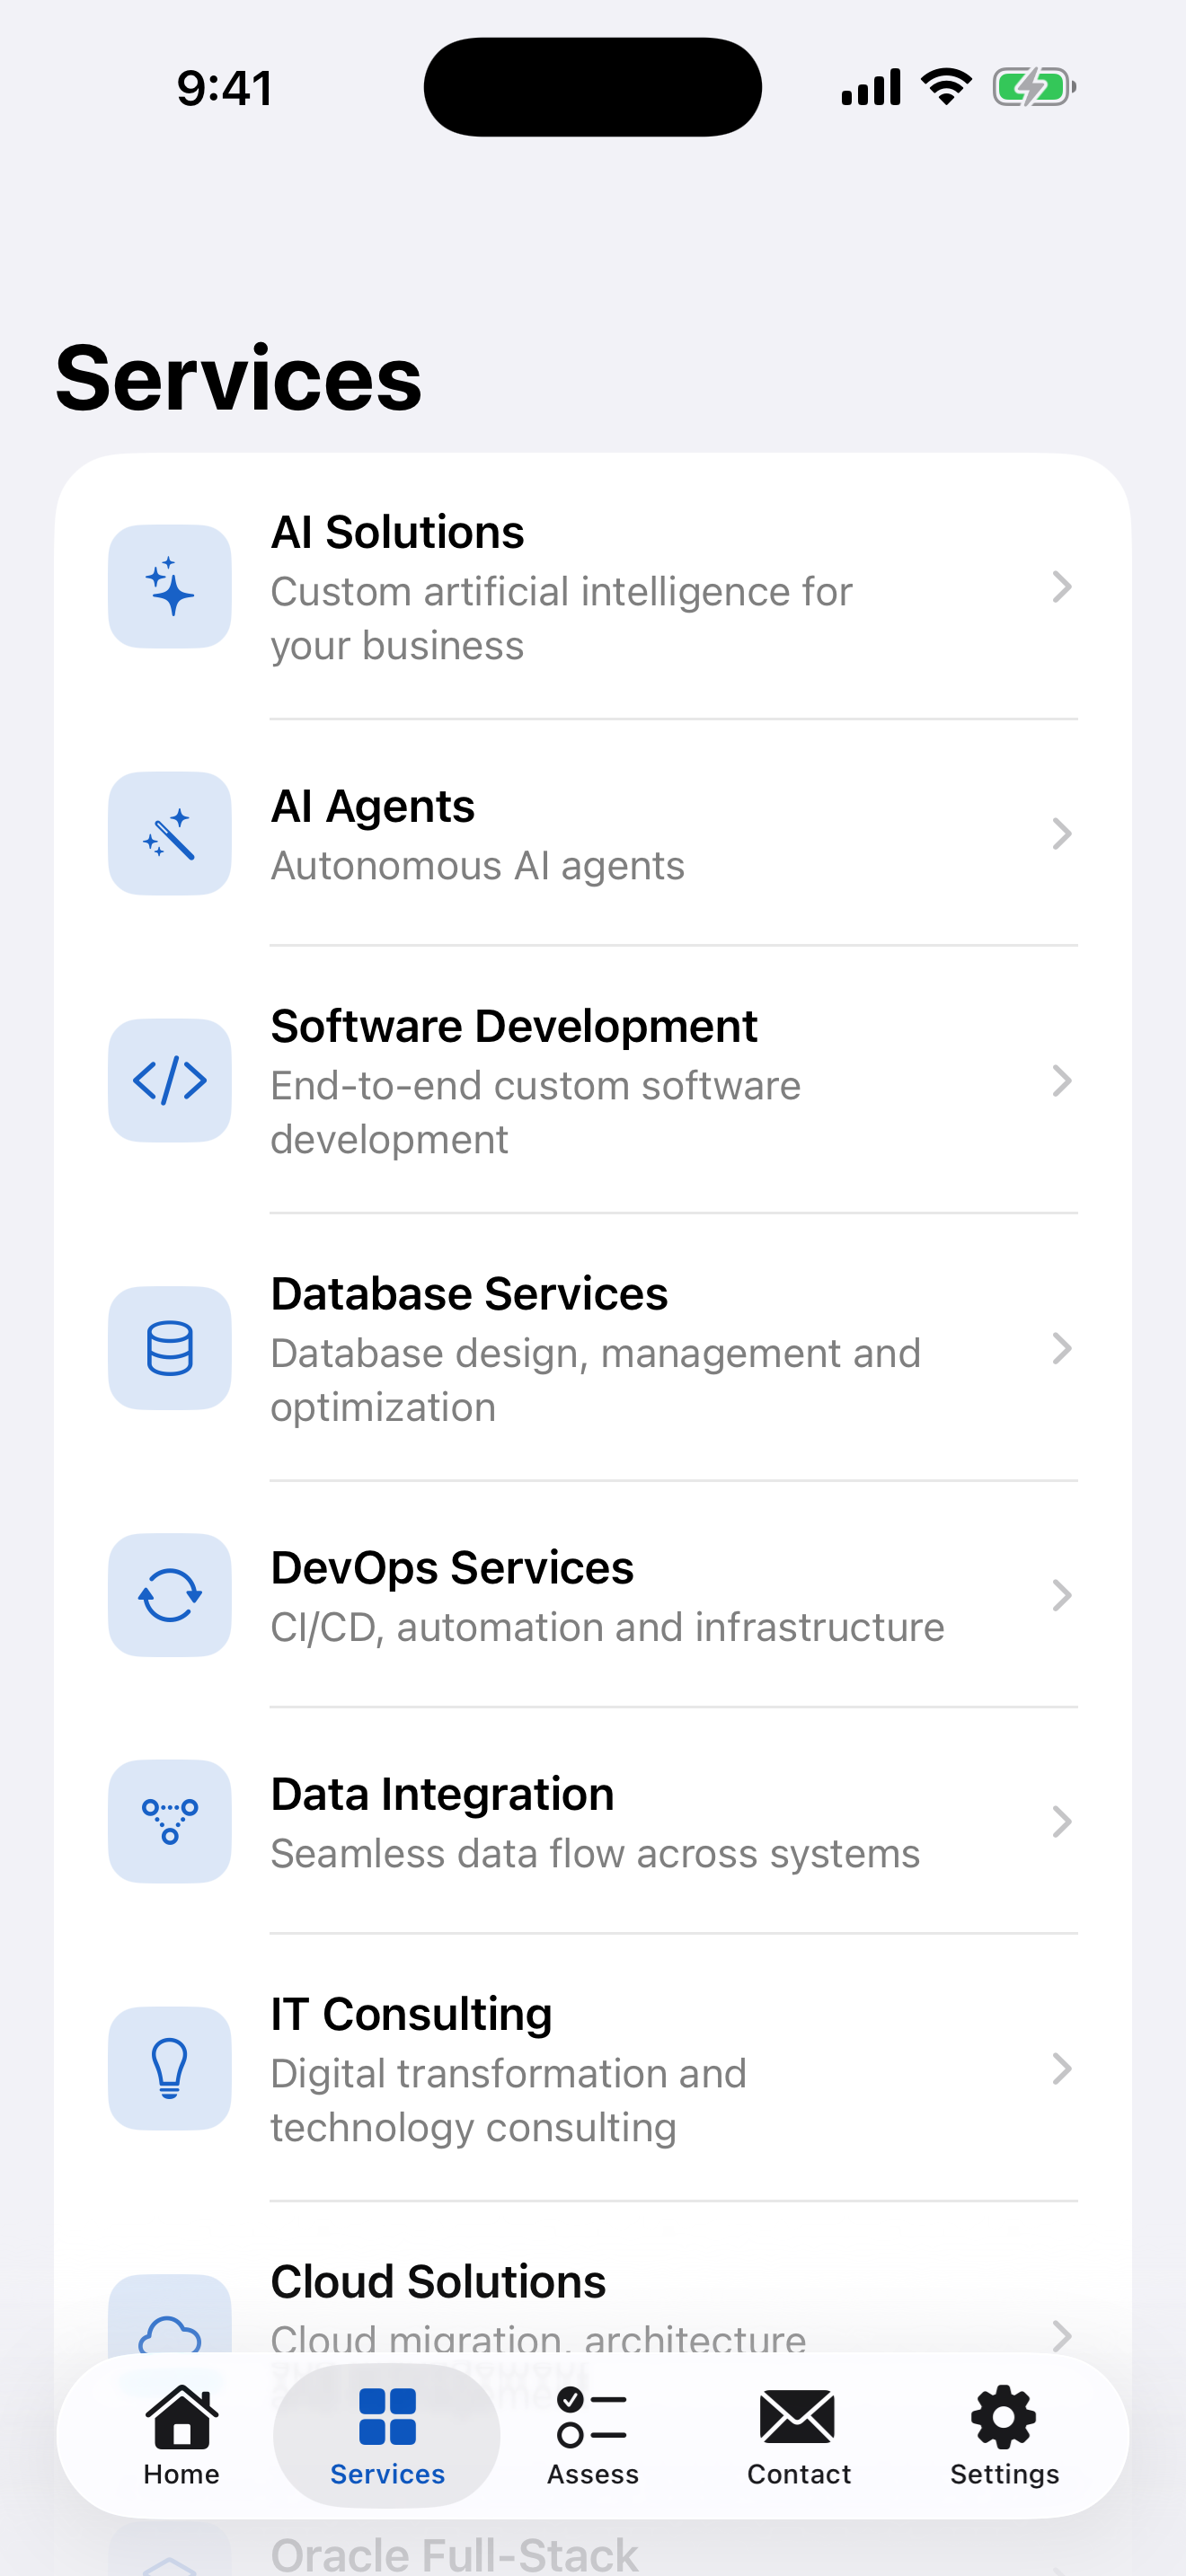
Task: Open the Software Development title
Action: [x=514, y=1027]
